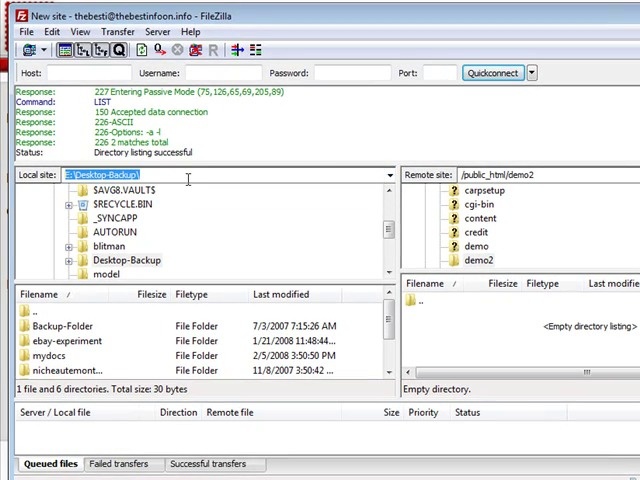The image size is (640, 480).
Task: Toggle message log display
Action: pyautogui.click(x=65, y=50)
